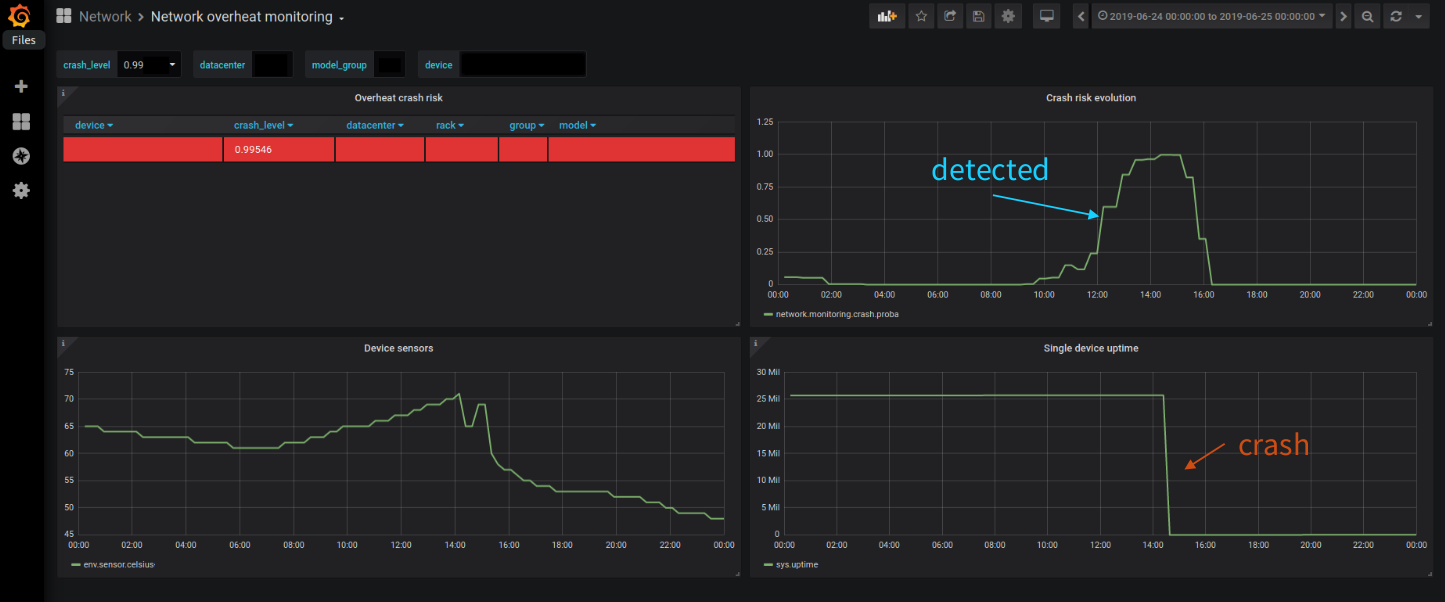Click the Add panel icon in the toolbar

[886, 16]
